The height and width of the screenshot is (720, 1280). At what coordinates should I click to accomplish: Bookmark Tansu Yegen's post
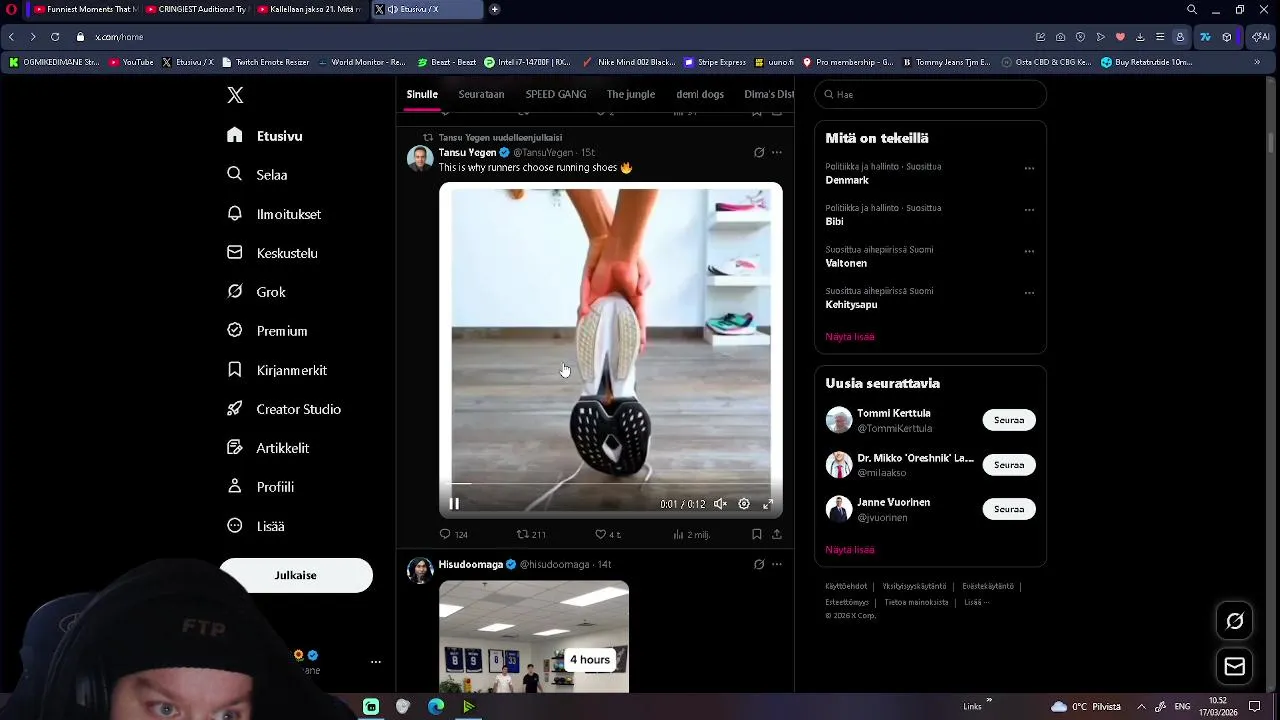coord(757,535)
